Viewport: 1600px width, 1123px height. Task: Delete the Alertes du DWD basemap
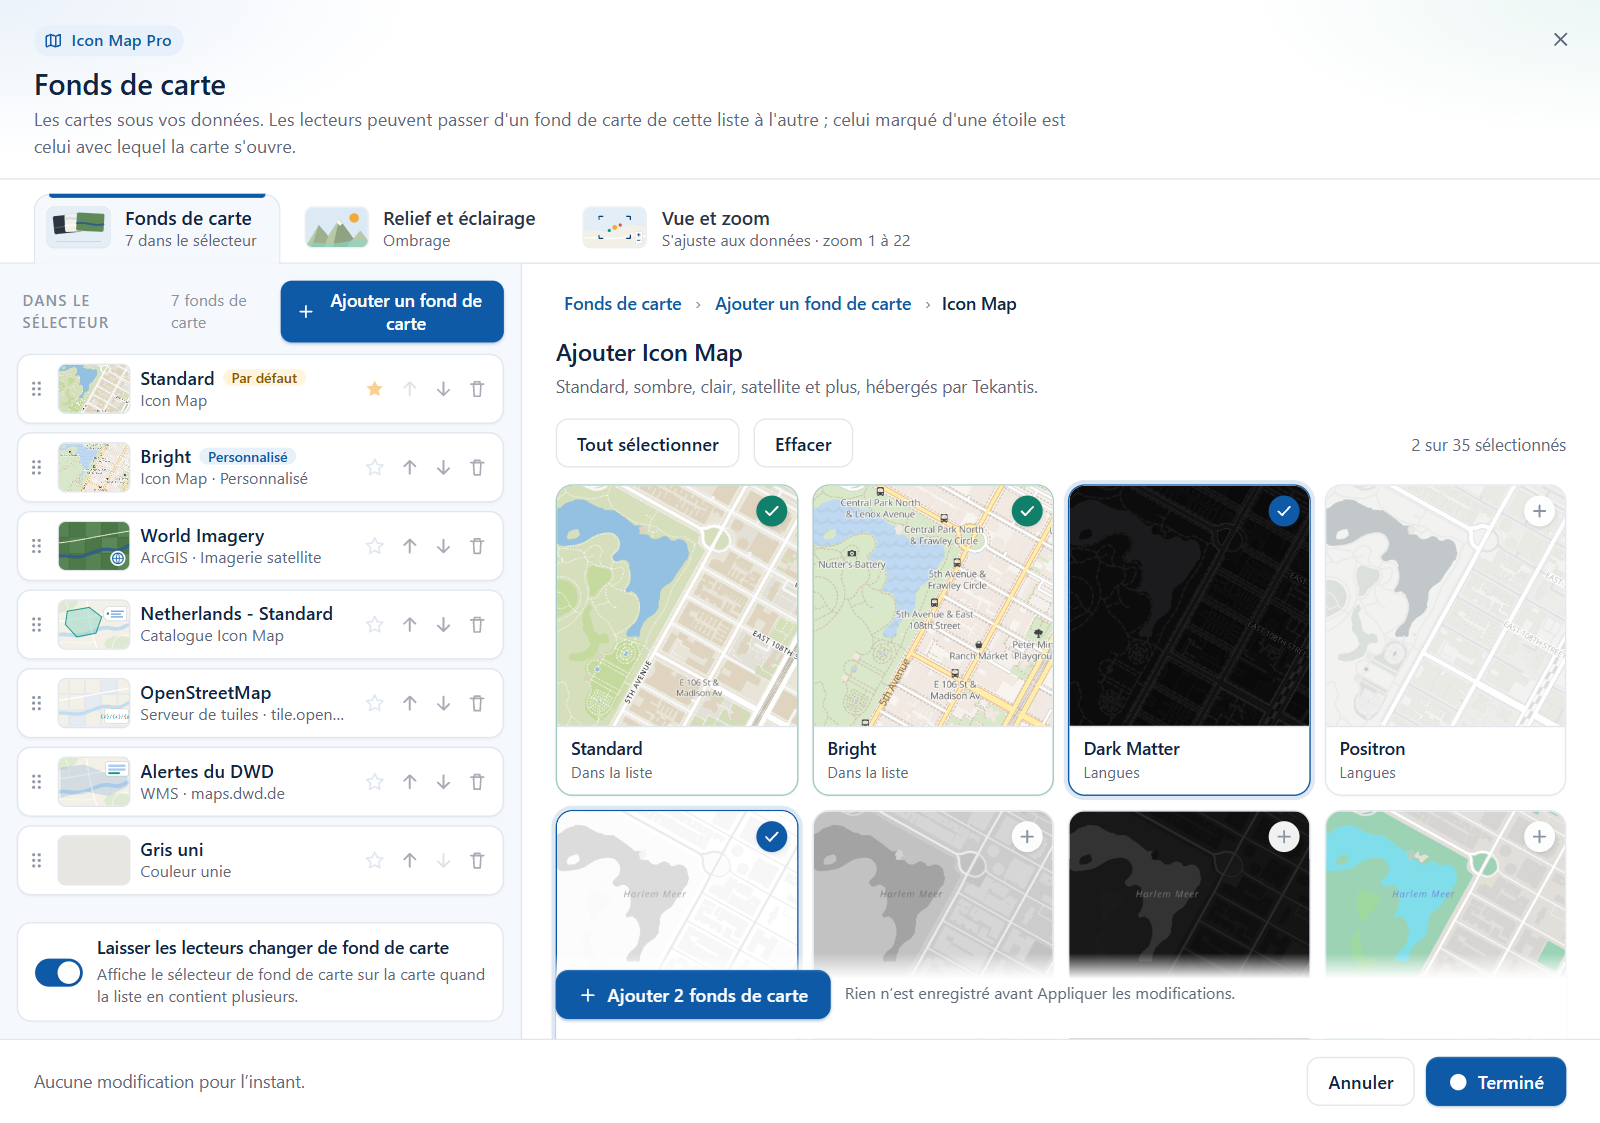[x=477, y=782]
